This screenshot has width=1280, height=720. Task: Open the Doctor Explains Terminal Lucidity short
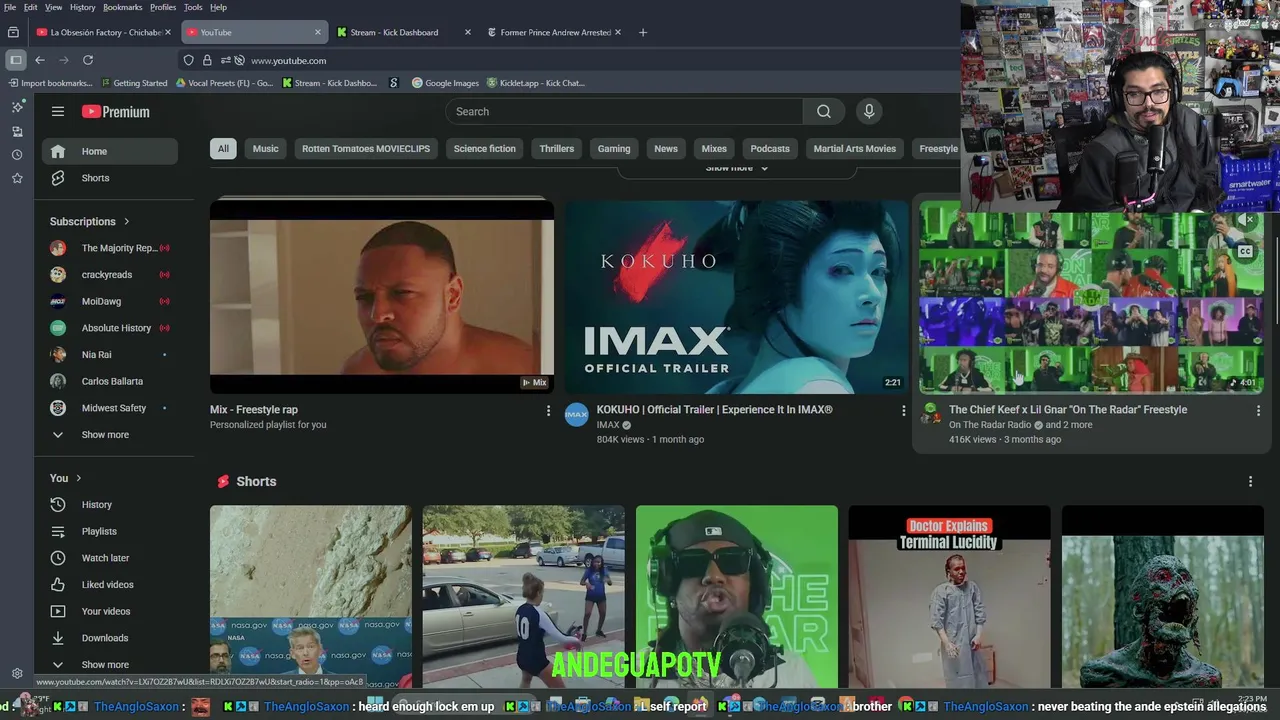point(950,597)
